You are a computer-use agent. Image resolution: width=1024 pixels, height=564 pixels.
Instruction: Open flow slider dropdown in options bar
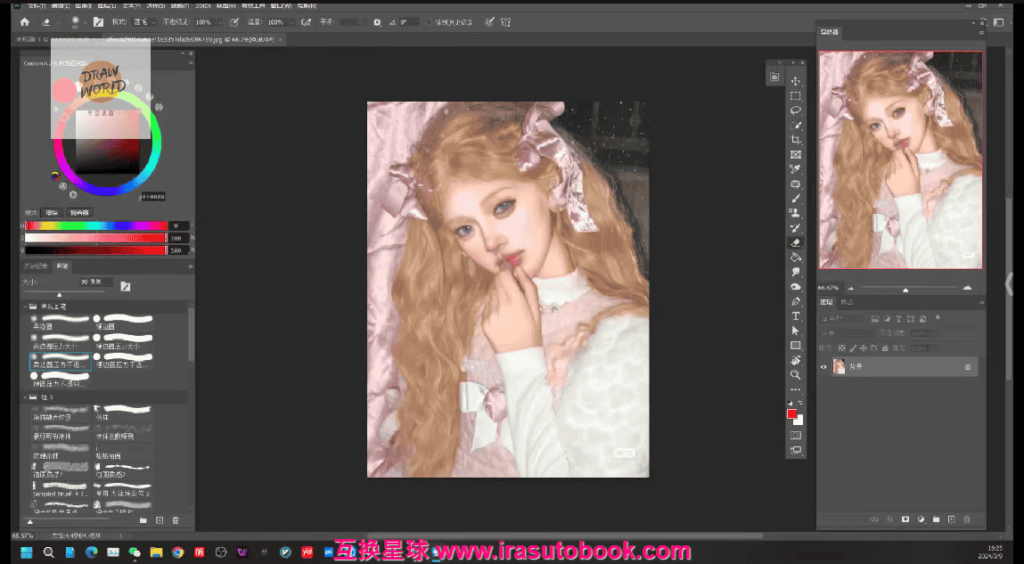tap(292, 22)
